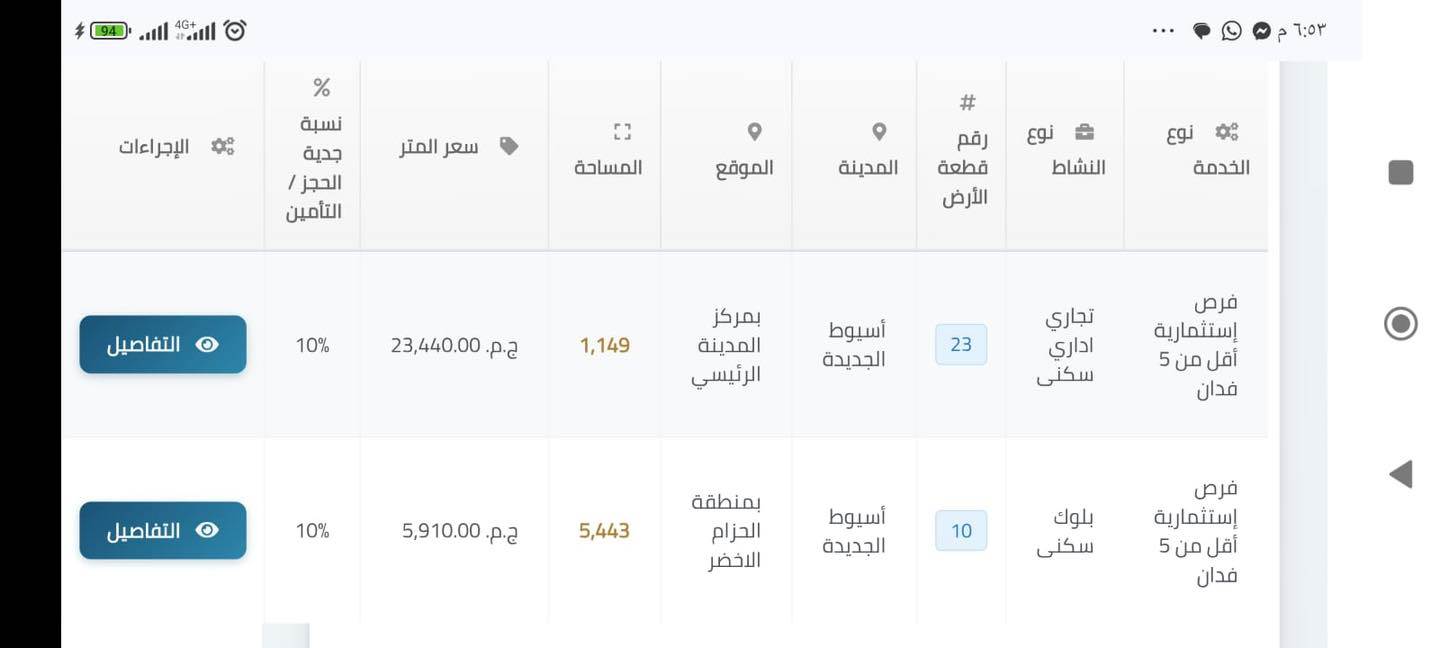Open التفاصيل for land plot 10
Image resolution: width=1440 pixels, height=648 pixels.
coord(163,531)
